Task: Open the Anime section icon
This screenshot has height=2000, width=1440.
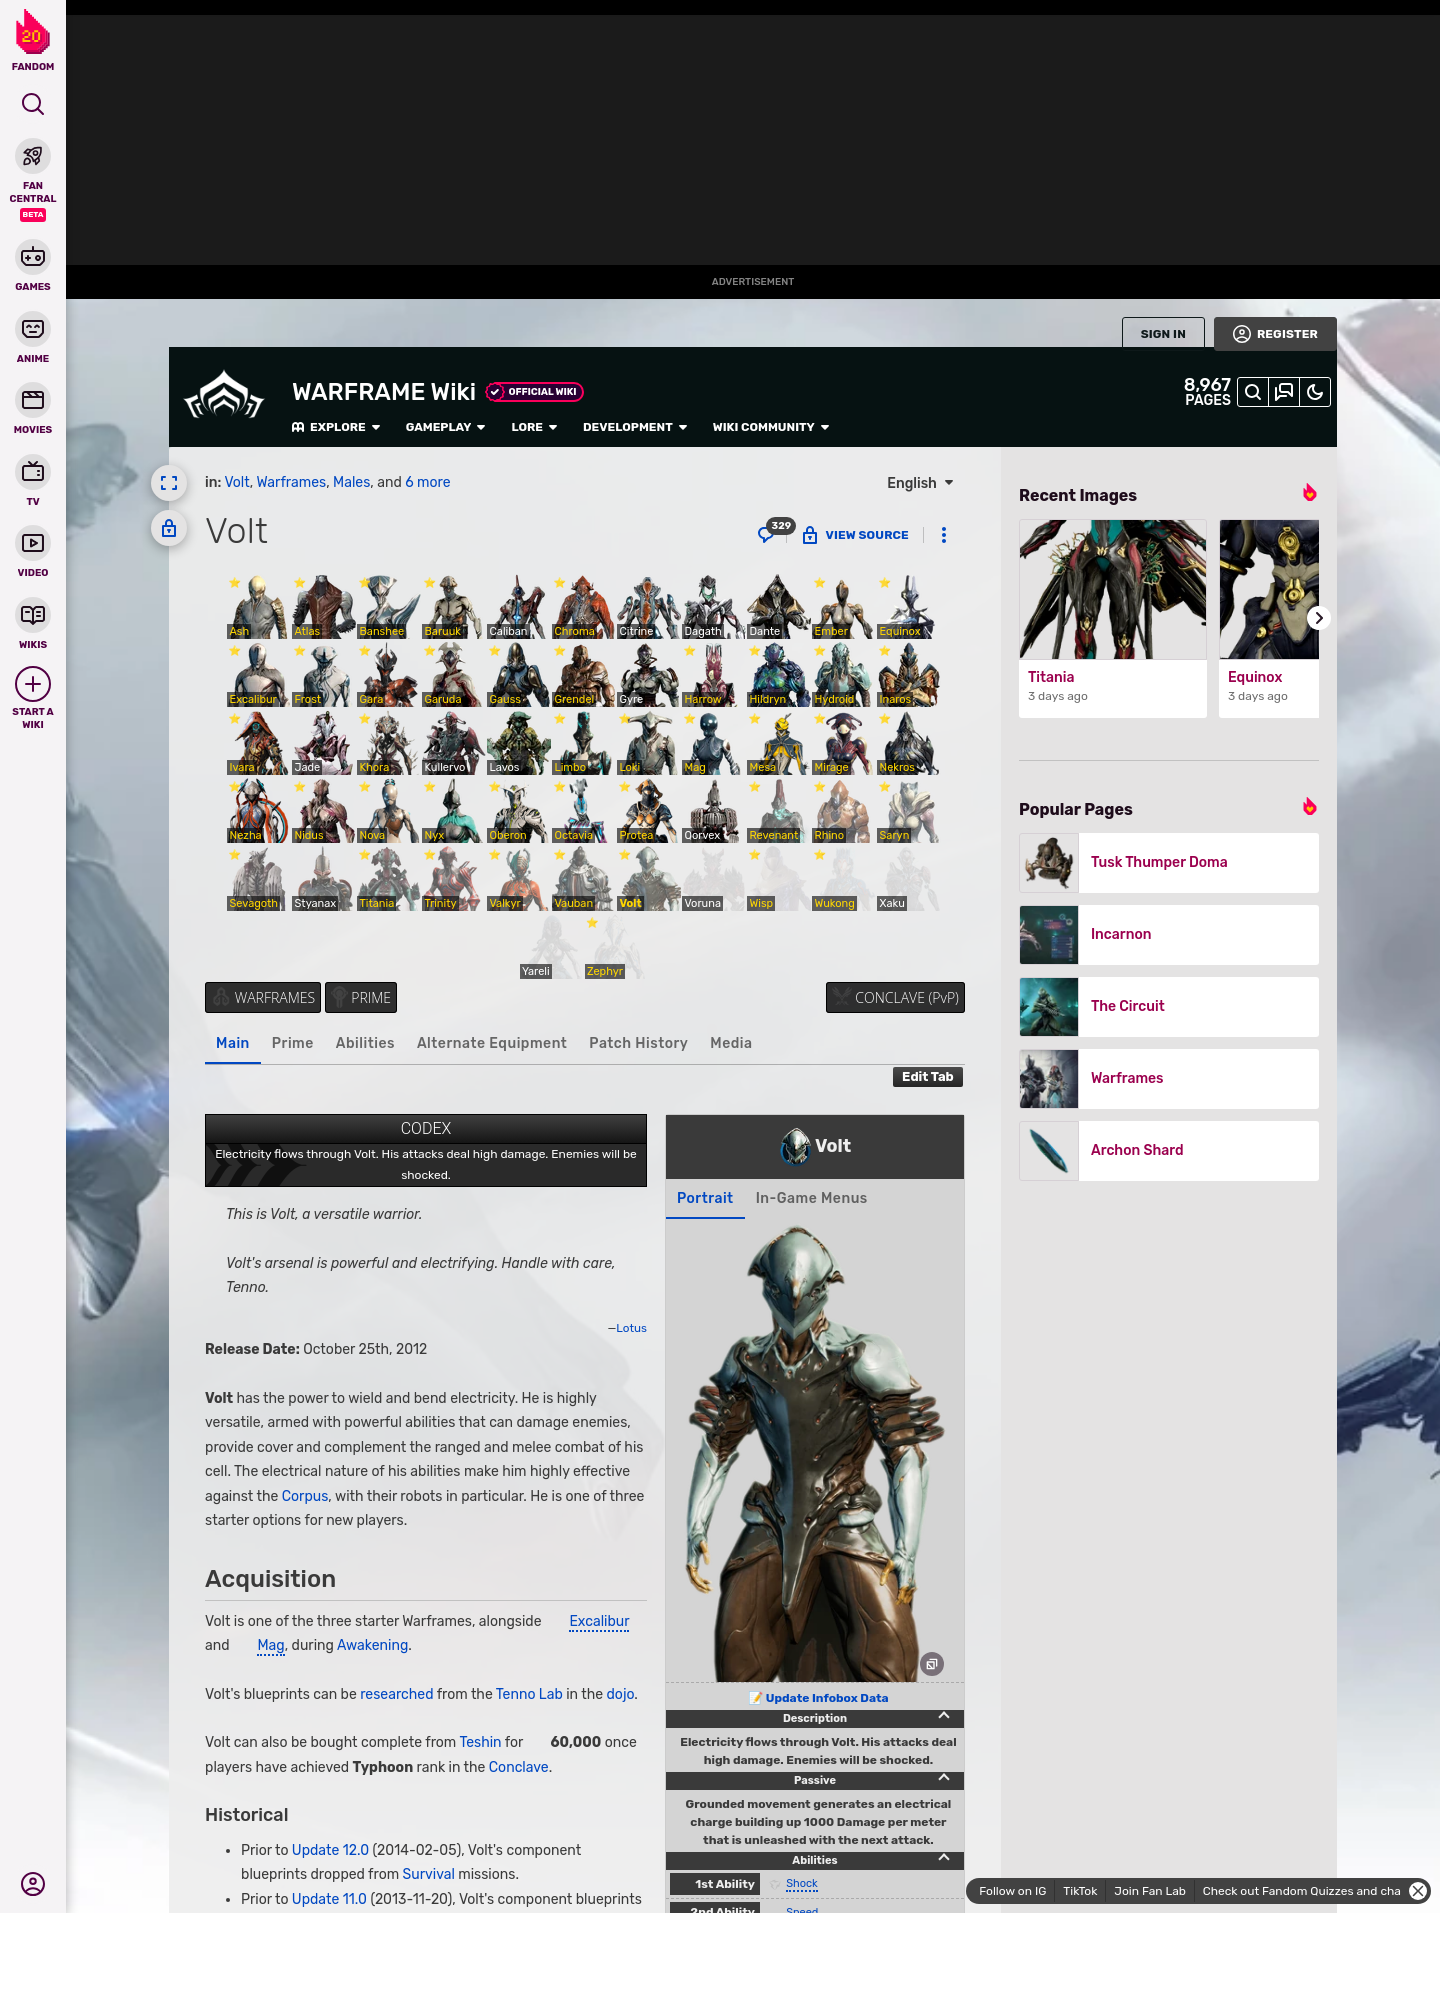Action: (33, 329)
